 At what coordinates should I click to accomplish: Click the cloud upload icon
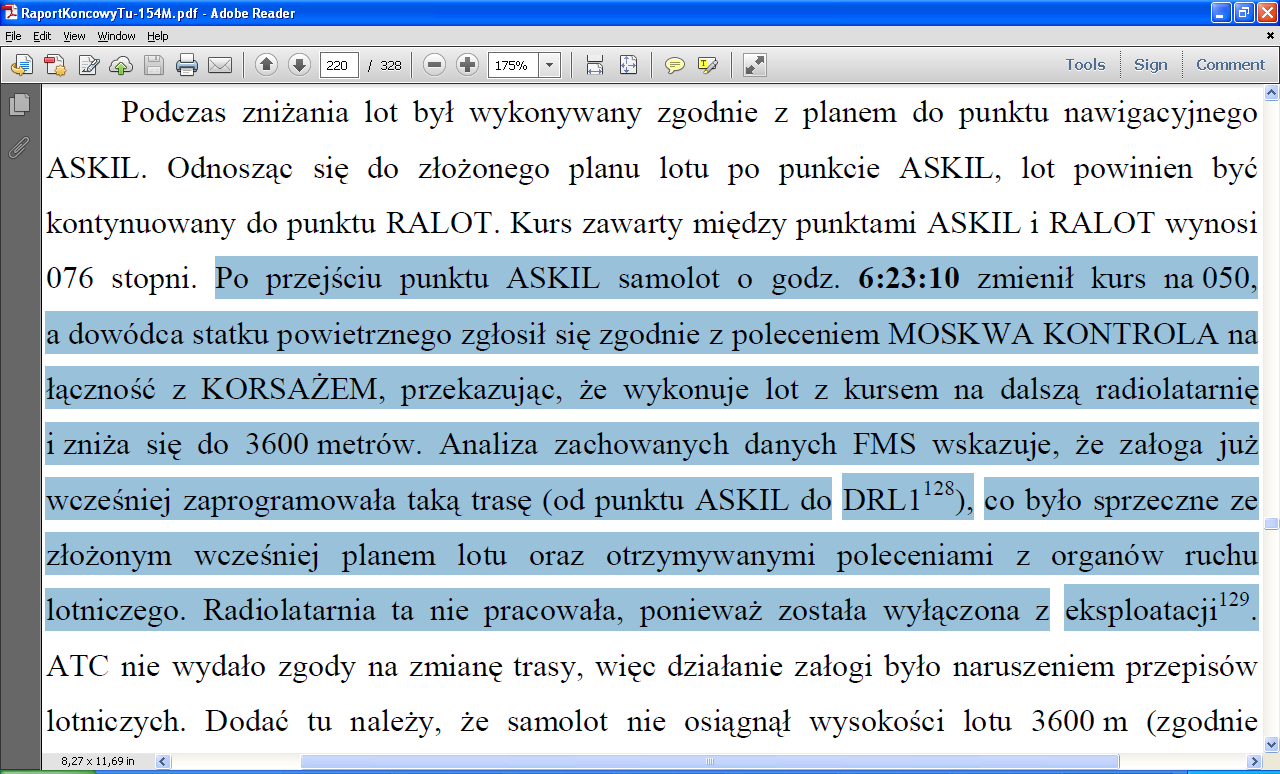pyautogui.click(x=121, y=65)
